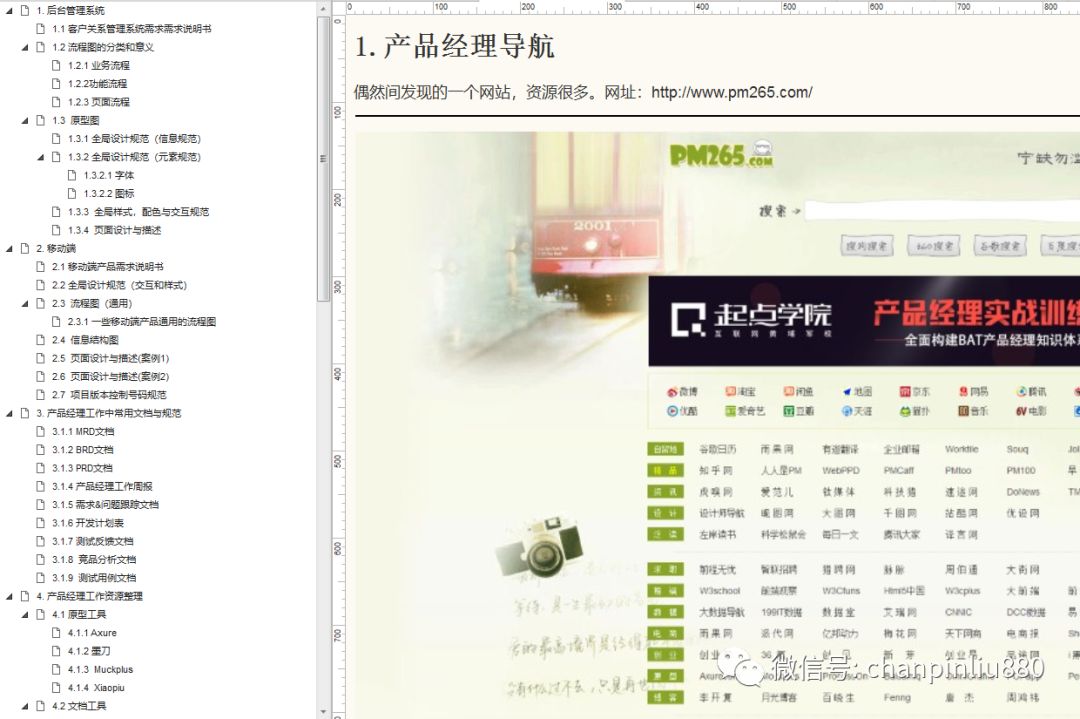Click page icon next to '3.1.6 开发计划表'
Image resolution: width=1080 pixels, height=719 pixels.
point(41,523)
